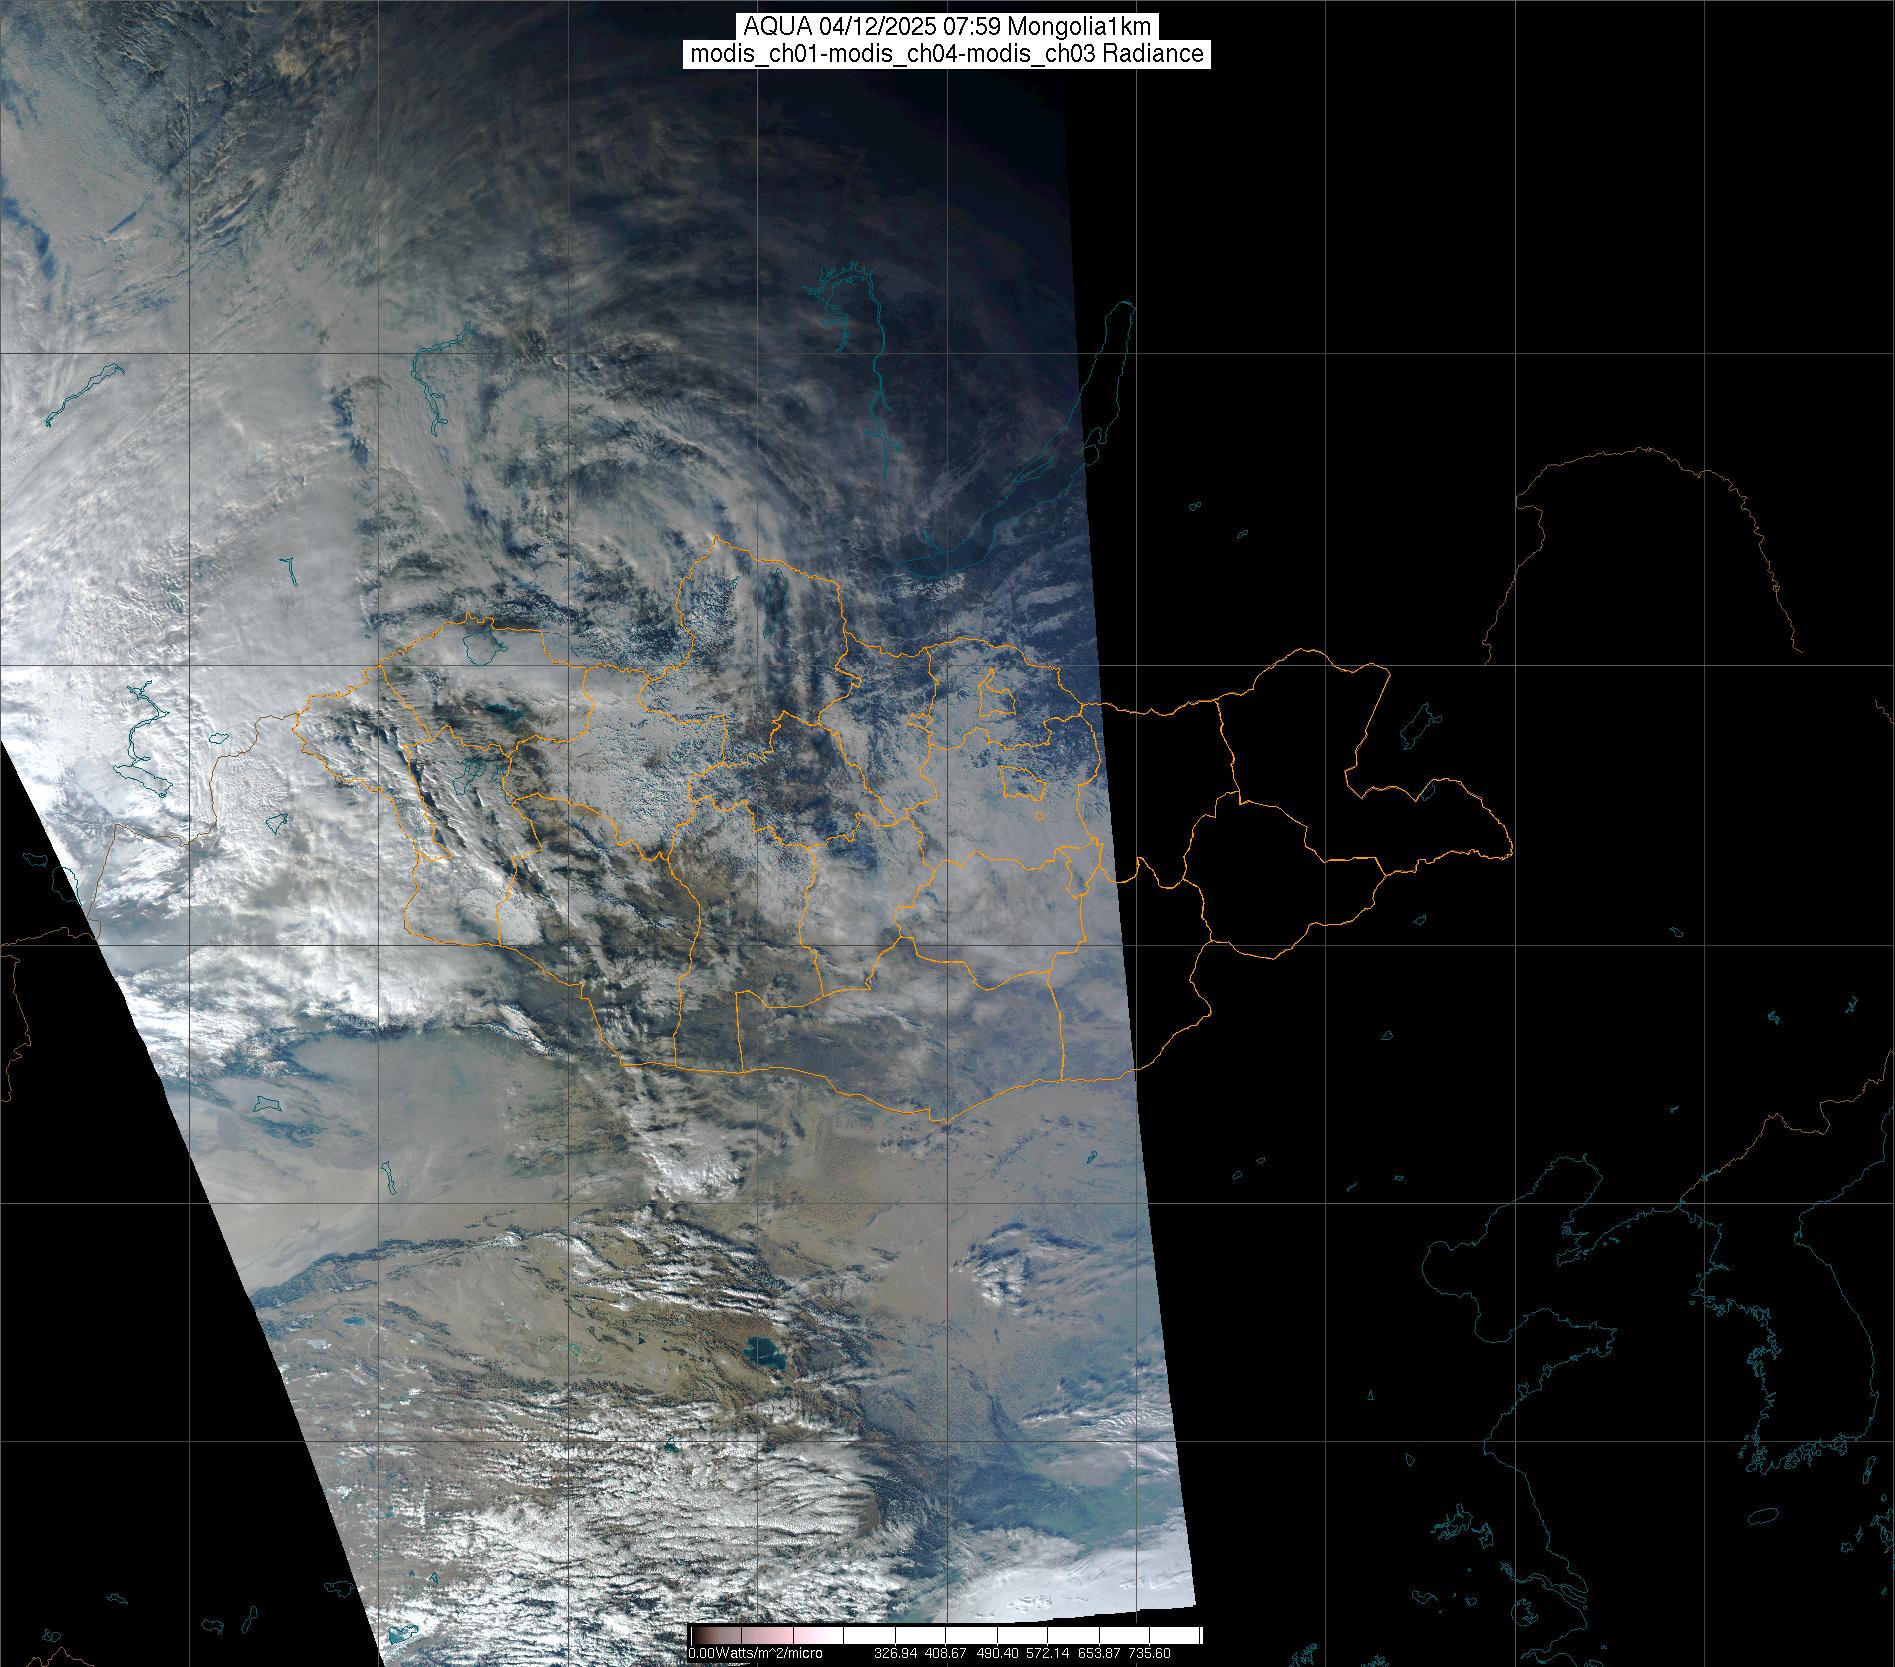Click the "326.94" scale value
Image resolution: width=1895 pixels, height=1667 pixels.
(894, 1653)
